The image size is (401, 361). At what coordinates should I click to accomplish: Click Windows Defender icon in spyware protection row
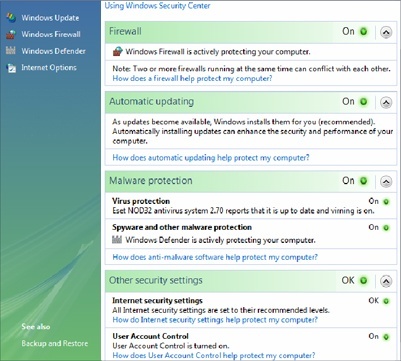117,240
